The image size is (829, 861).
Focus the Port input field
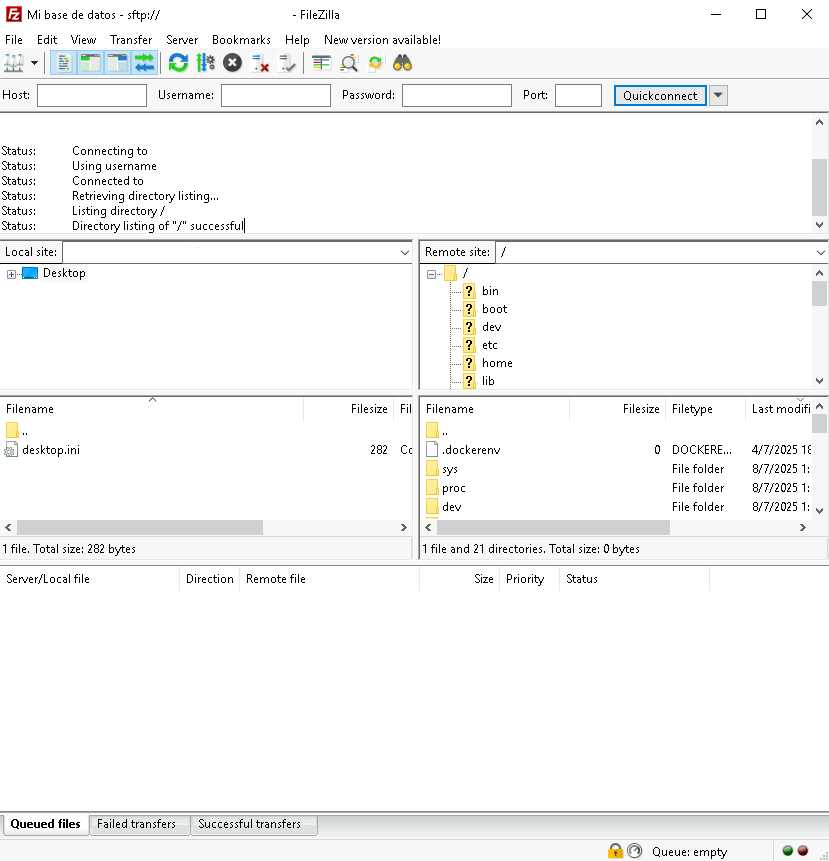[578, 96]
